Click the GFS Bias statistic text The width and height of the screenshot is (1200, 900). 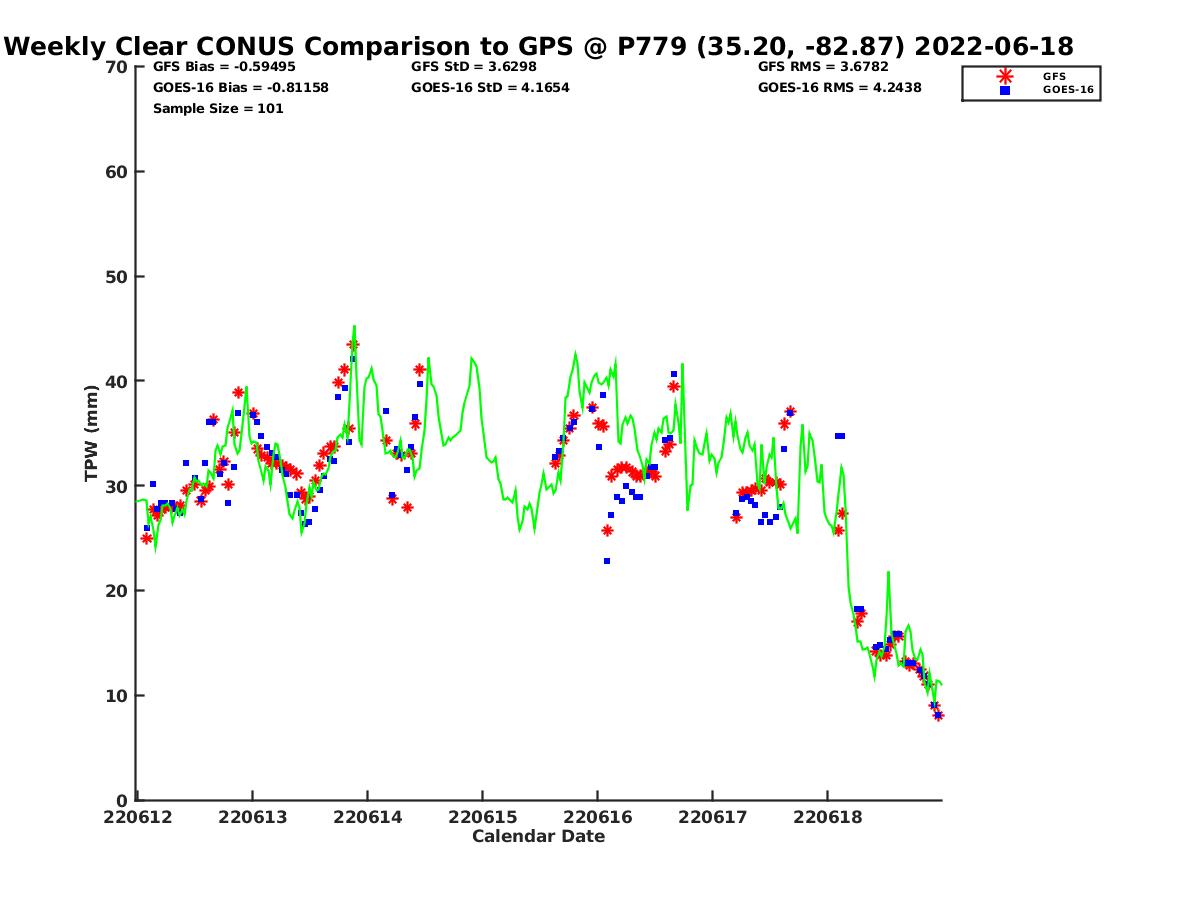tap(224, 67)
